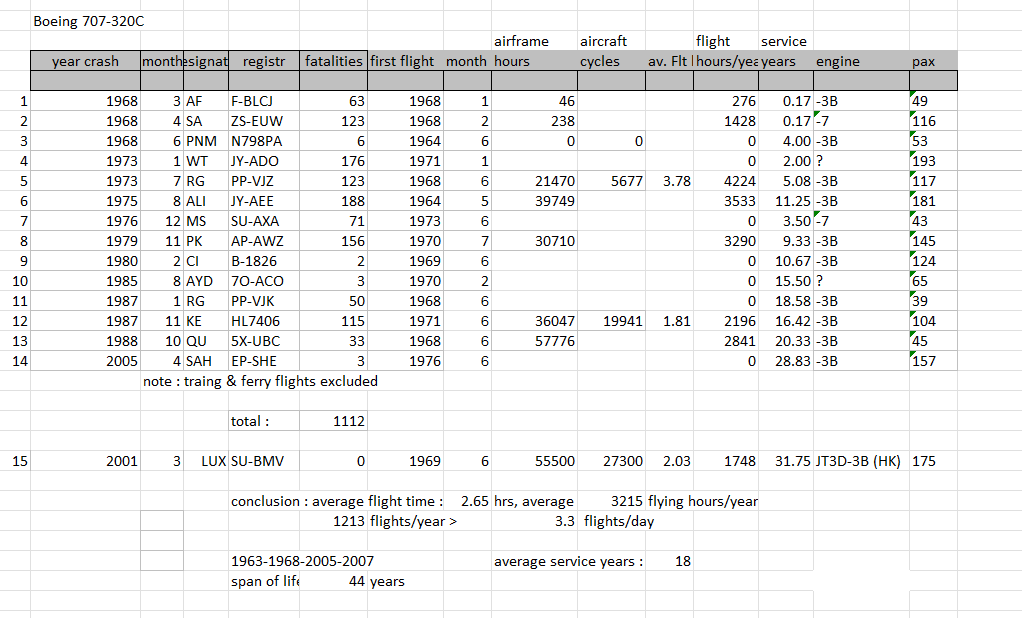Select registration cell AP-AWZ
1022x618 pixels.
tap(264, 241)
